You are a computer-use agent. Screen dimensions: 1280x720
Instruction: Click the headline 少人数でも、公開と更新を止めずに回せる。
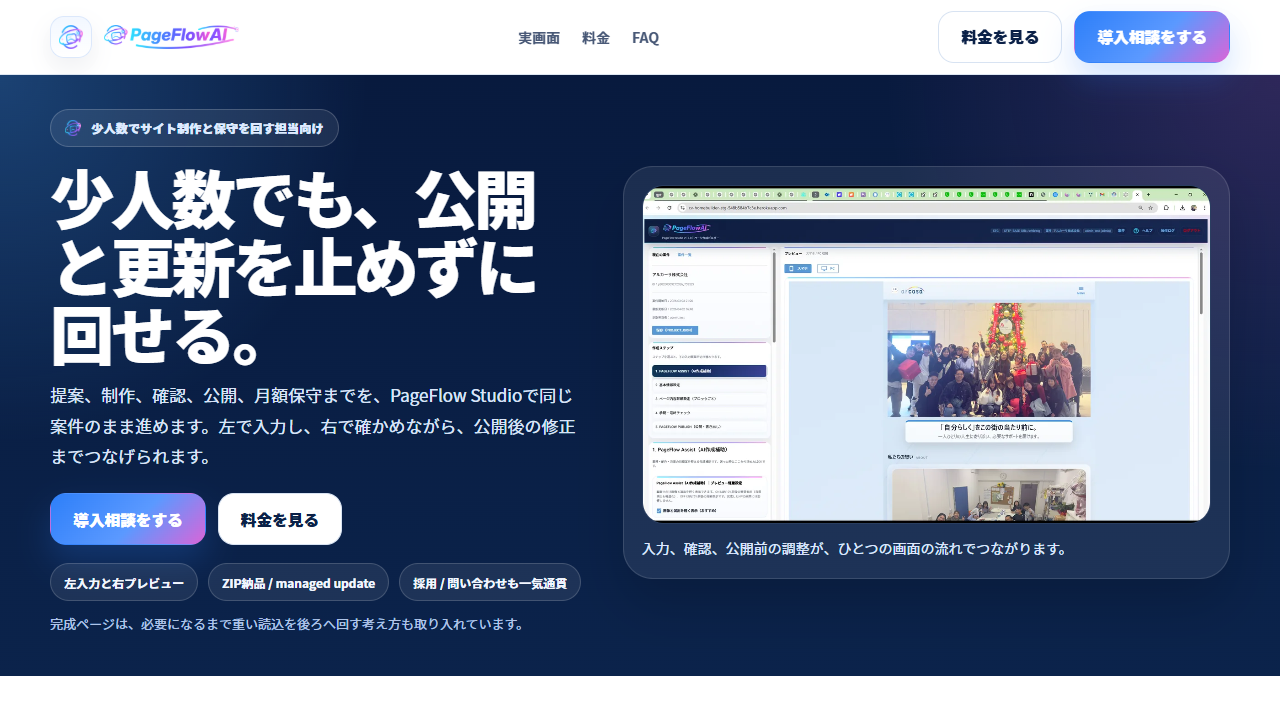[x=295, y=267]
